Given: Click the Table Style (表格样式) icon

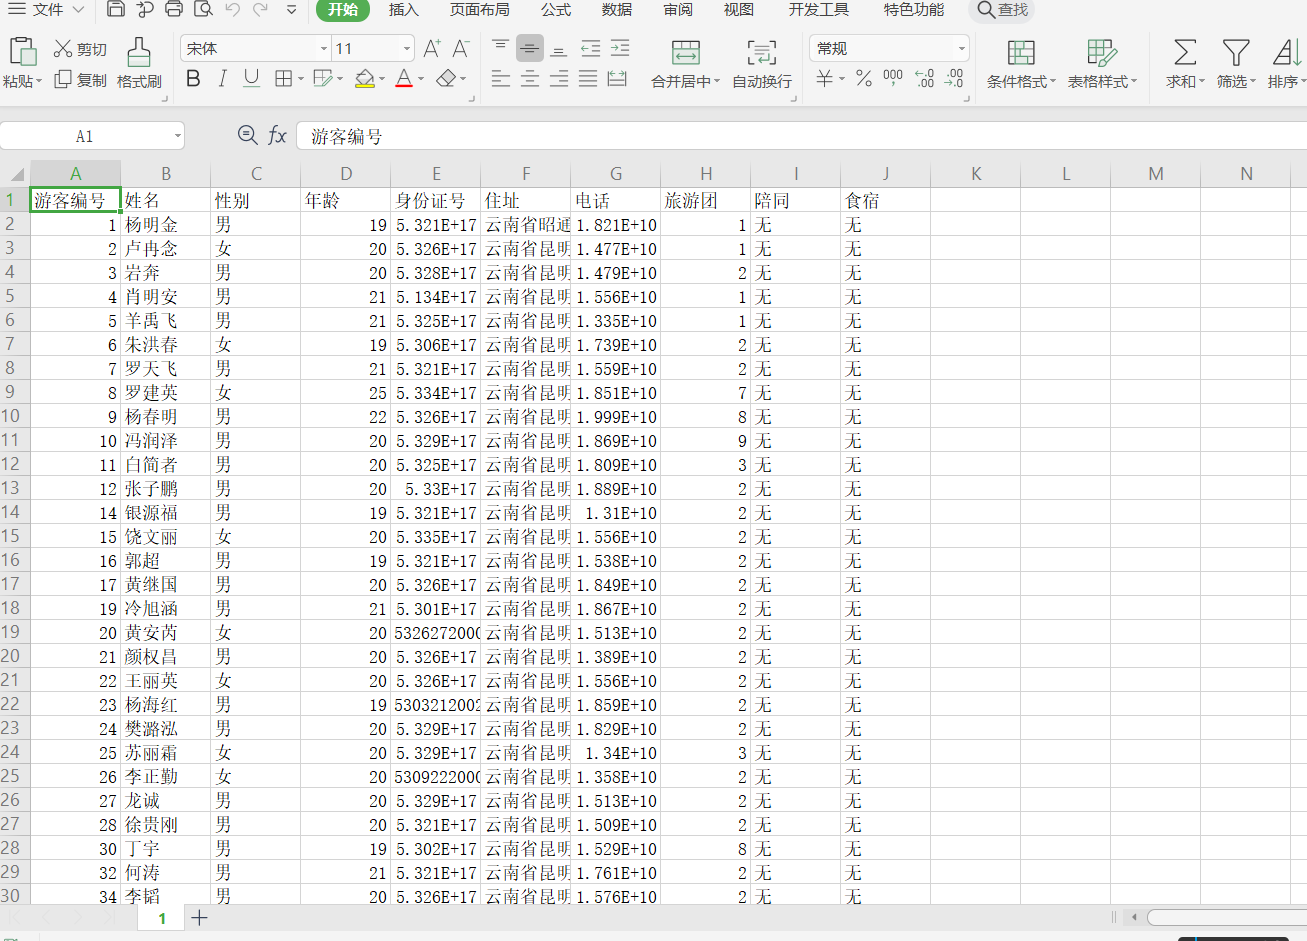Looking at the screenshot, I should click(1101, 53).
